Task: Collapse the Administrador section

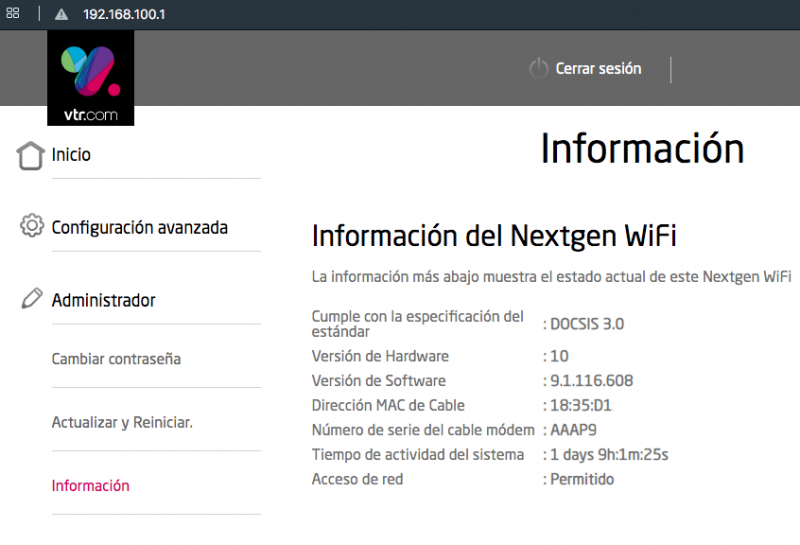Action: pos(103,300)
